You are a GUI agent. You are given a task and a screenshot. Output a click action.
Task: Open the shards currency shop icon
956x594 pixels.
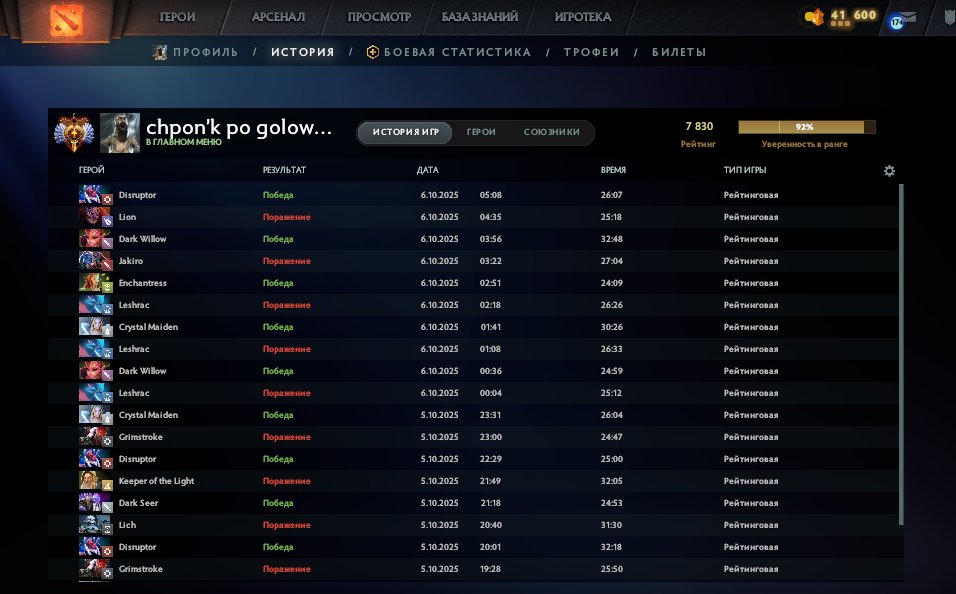click(x=814, y=16)
